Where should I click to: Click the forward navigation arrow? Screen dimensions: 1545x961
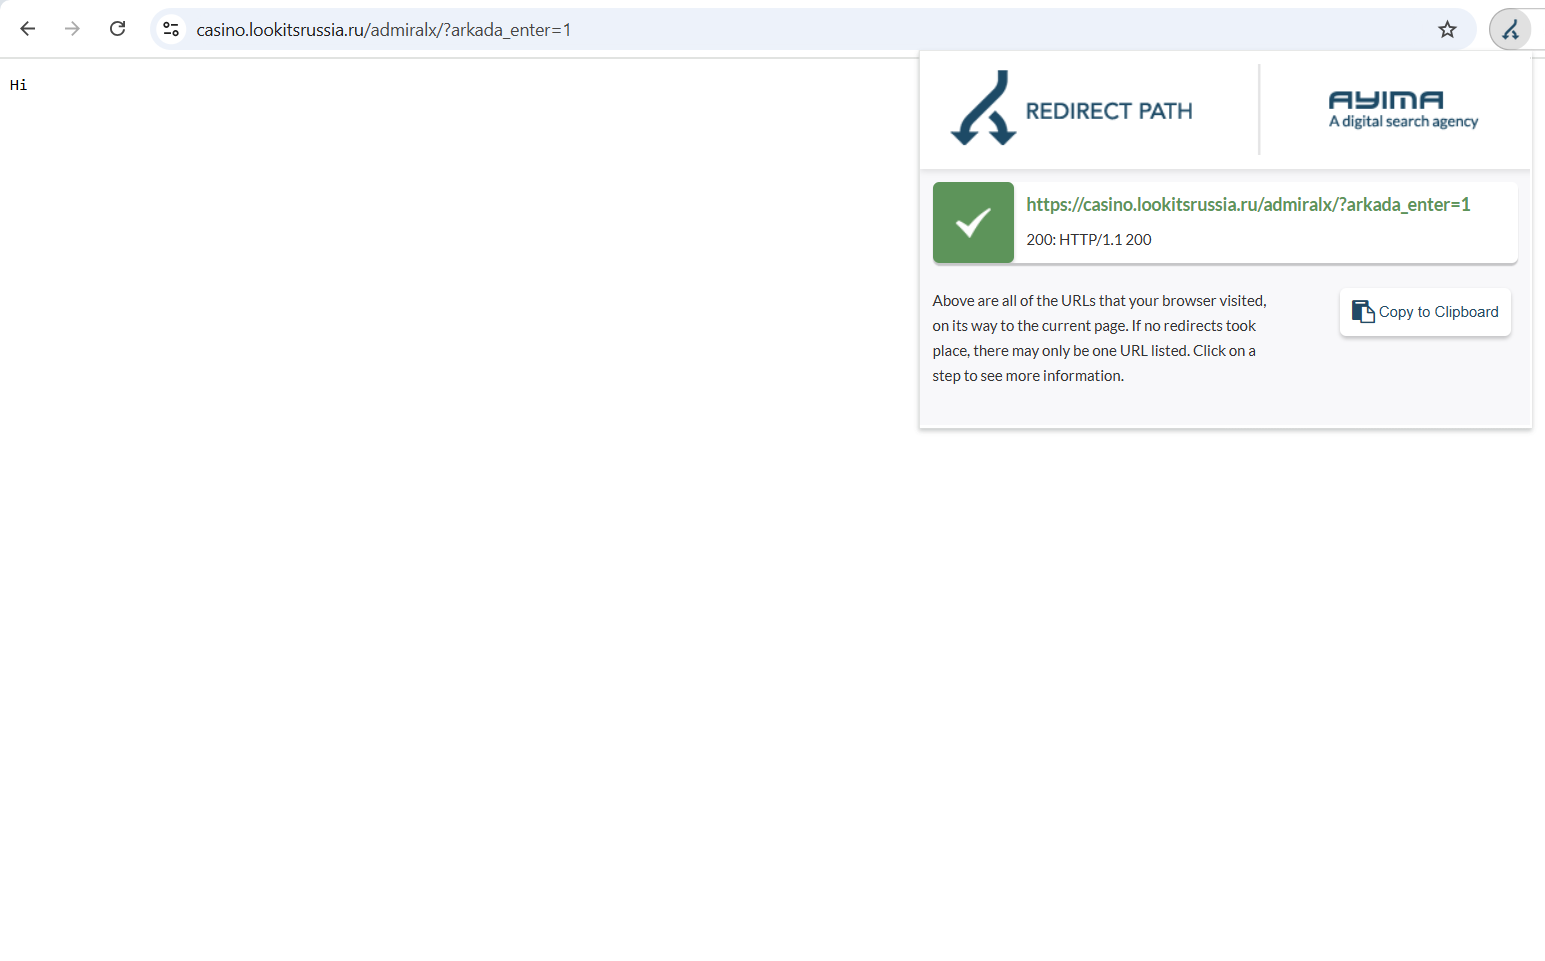[x=72, y=29]
